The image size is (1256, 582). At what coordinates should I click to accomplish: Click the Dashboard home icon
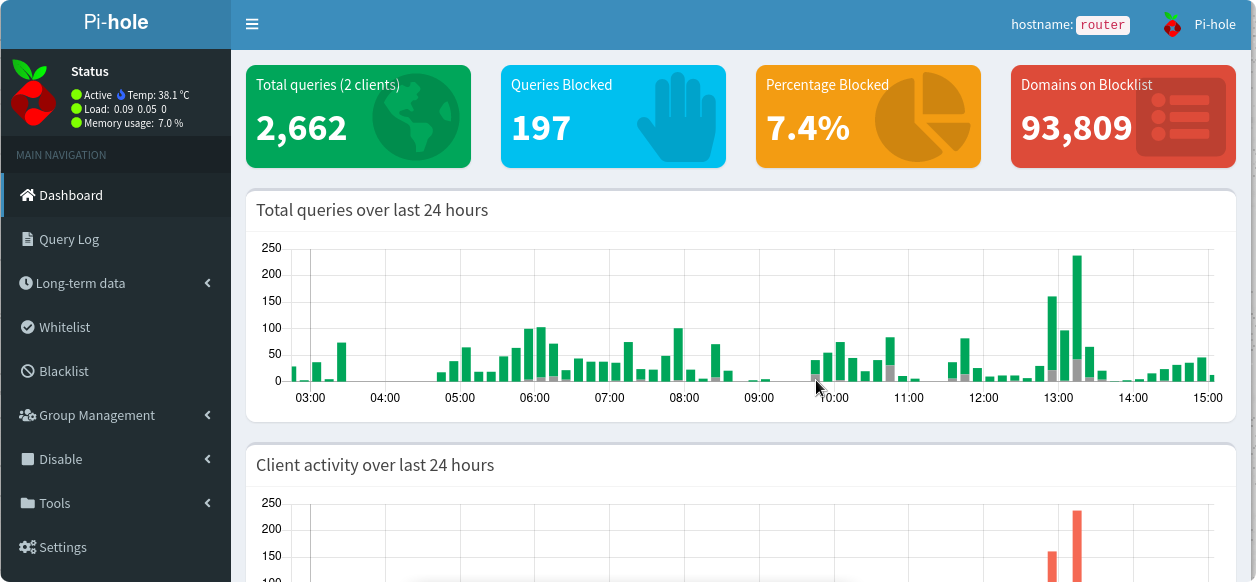coord(27,195)
